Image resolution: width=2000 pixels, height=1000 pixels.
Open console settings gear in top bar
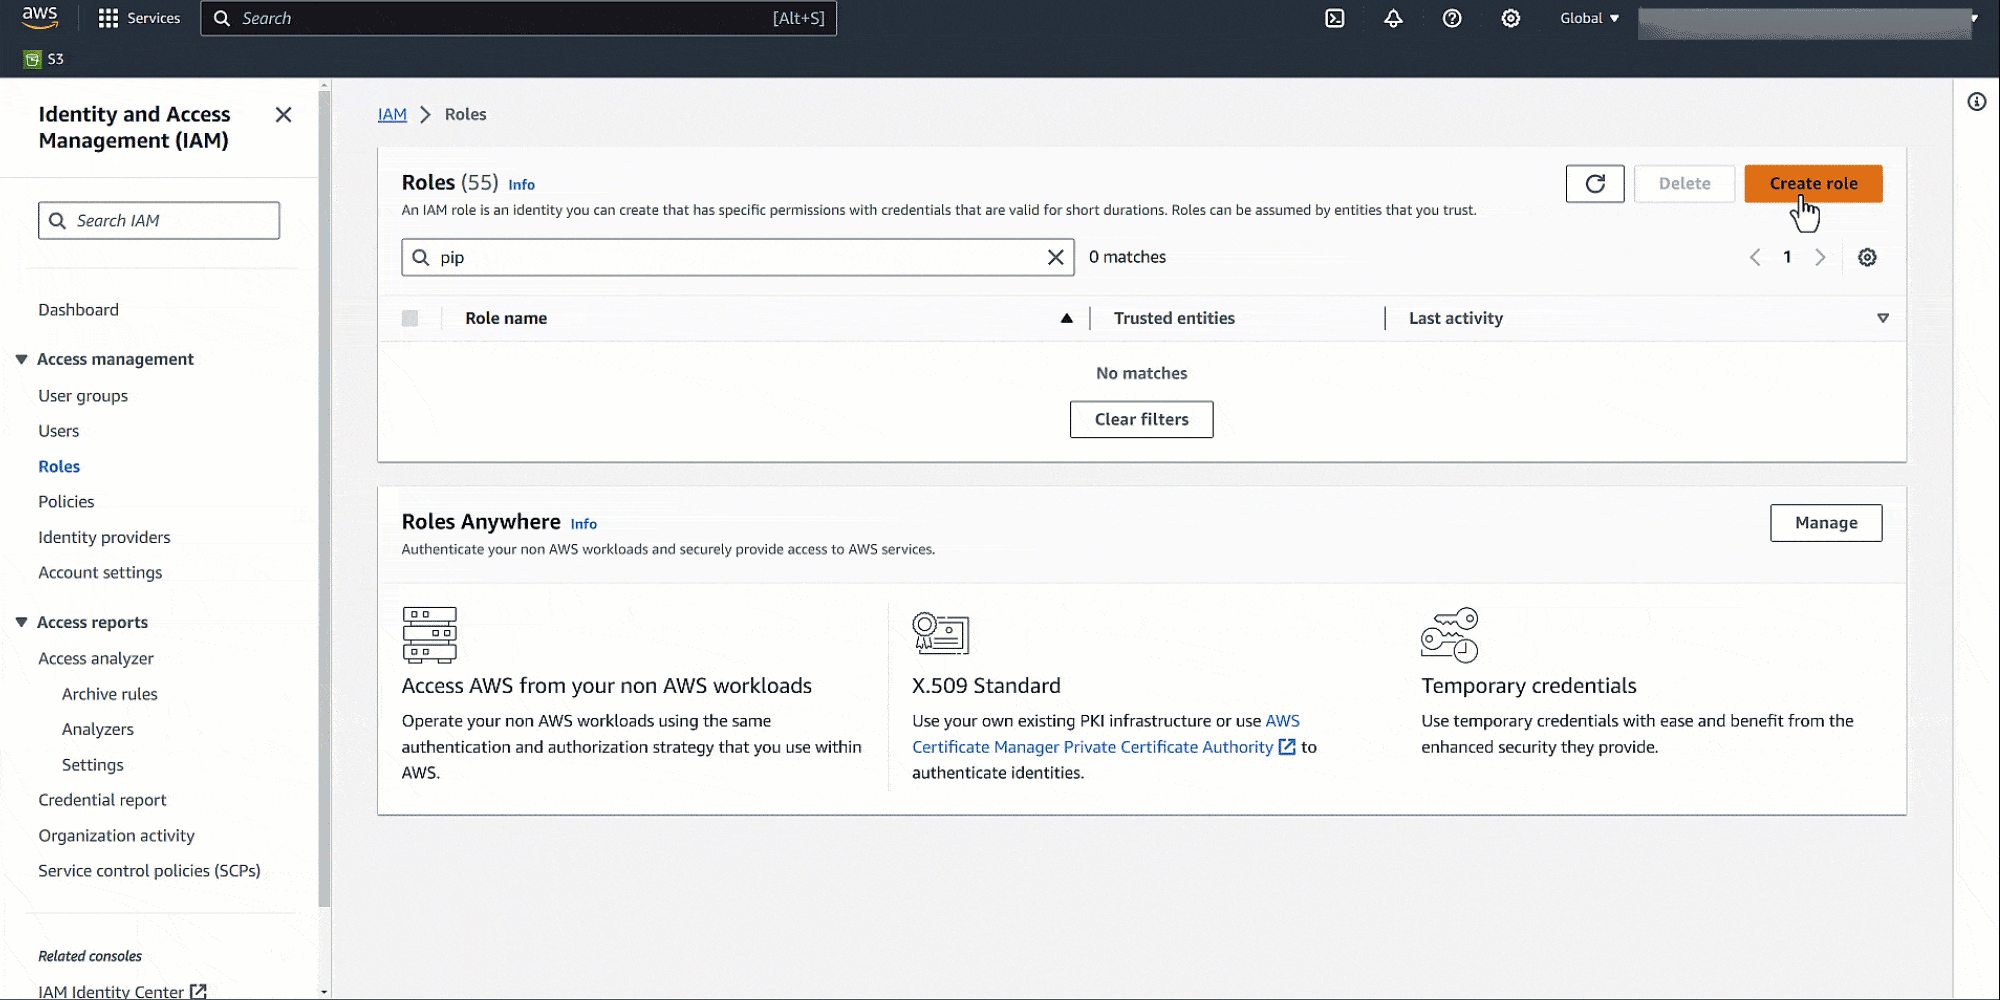[1511, 18]
